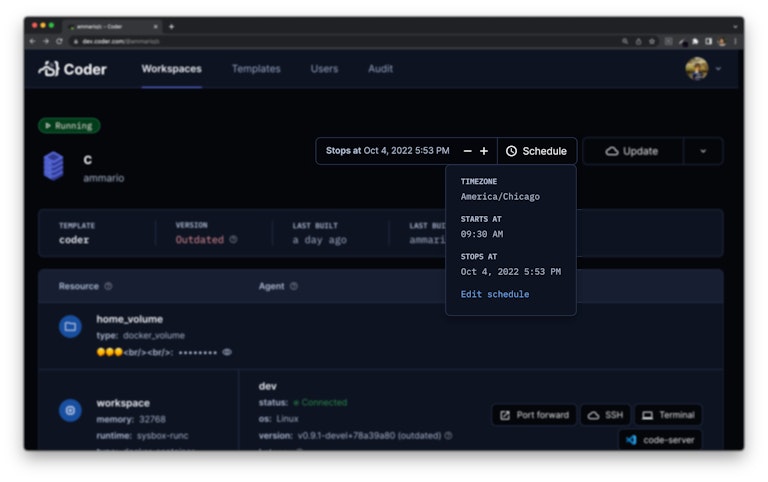The width and height of the screenshot is (768, 482).
Task: Click the Edit schedule link
Action: (495, 294)
